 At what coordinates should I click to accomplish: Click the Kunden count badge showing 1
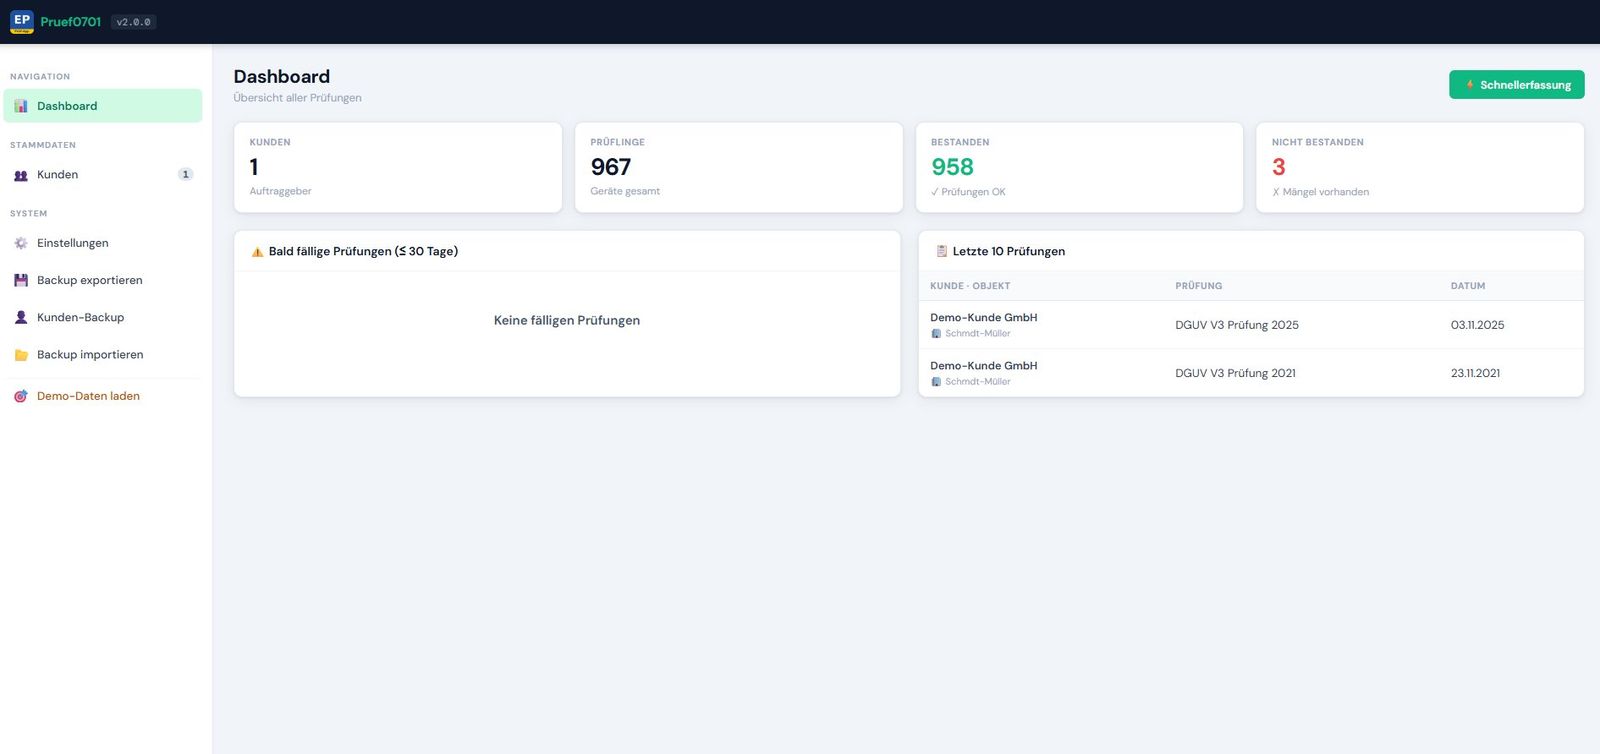[x=185, y=174]
